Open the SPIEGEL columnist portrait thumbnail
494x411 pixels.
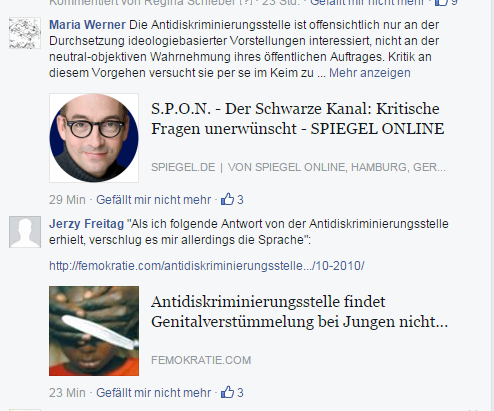(x=94, y=138)
